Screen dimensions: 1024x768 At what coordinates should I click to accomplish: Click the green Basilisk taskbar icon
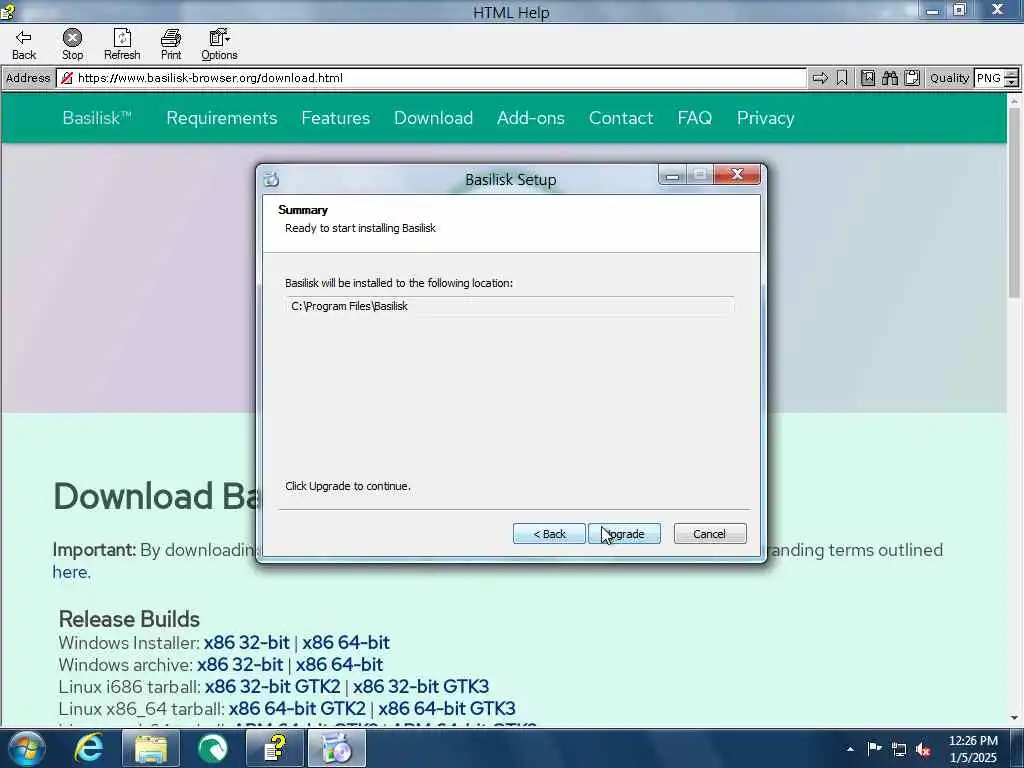point(213,748)
